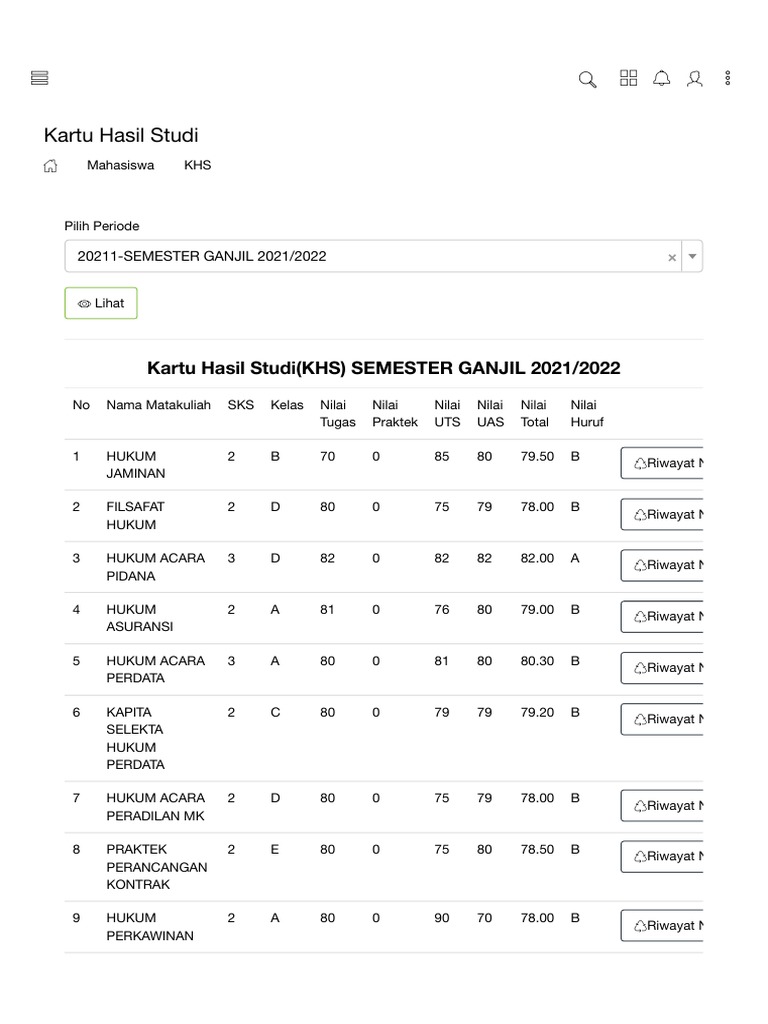Click the user profile icon
Screen dimensions: 768x1024
click(x=695, y=78)
